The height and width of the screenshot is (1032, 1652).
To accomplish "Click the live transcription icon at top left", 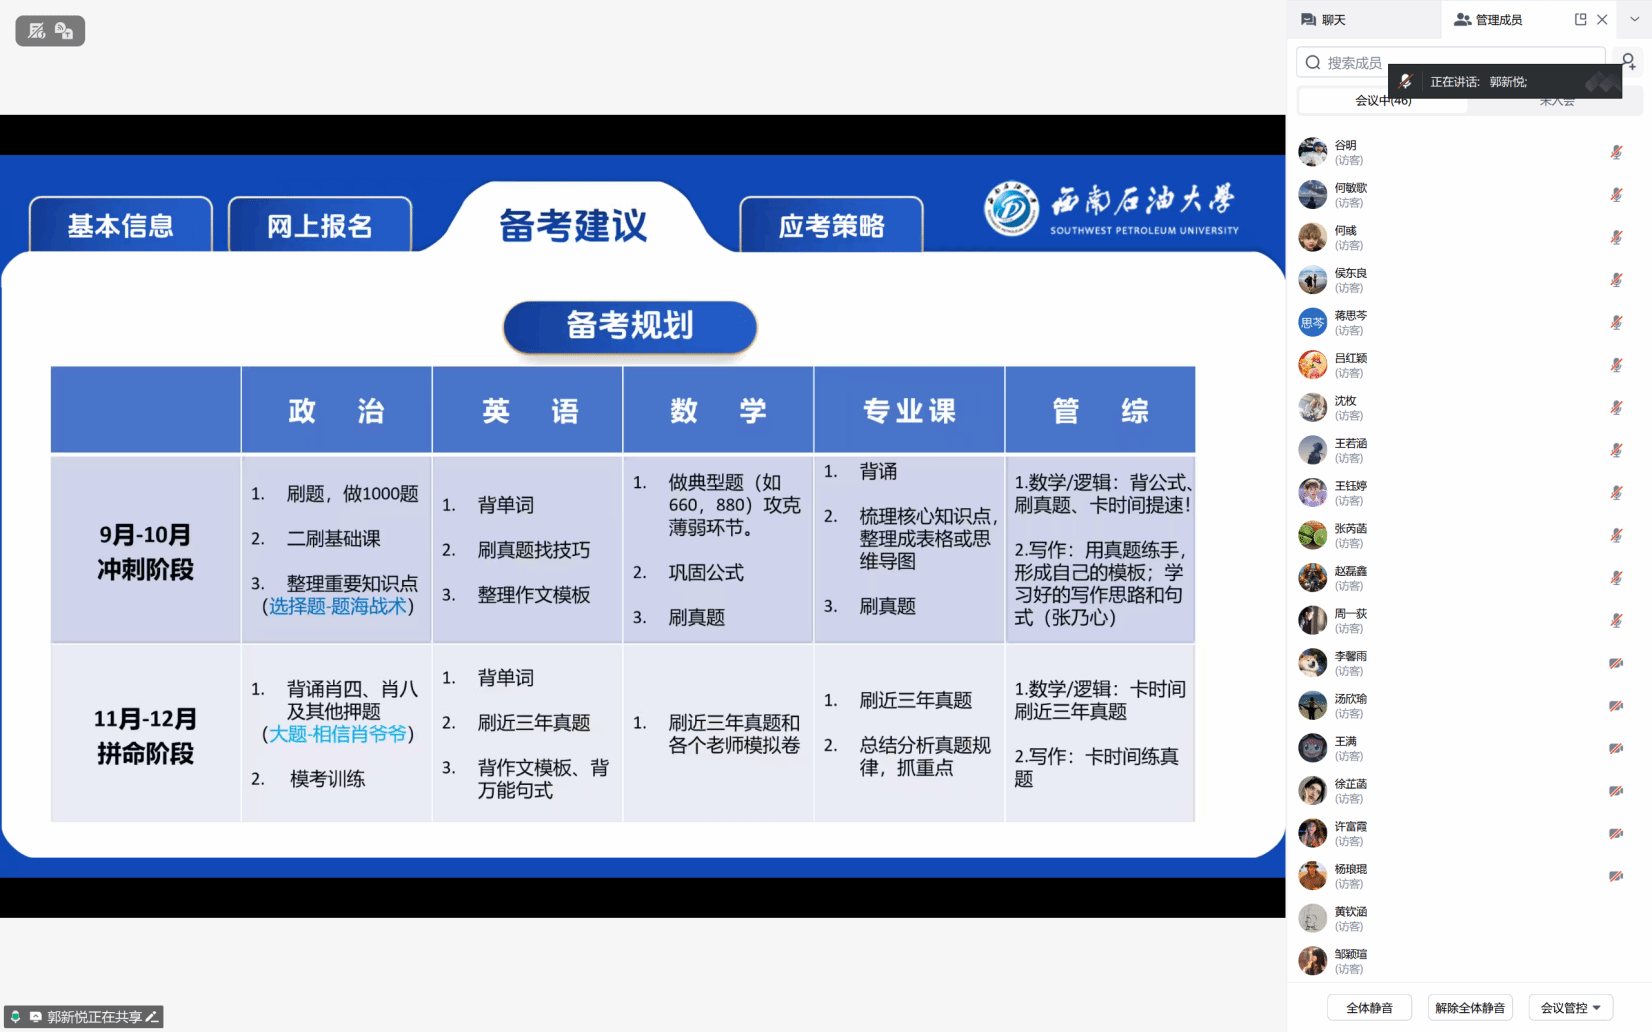I will [37, 31].
